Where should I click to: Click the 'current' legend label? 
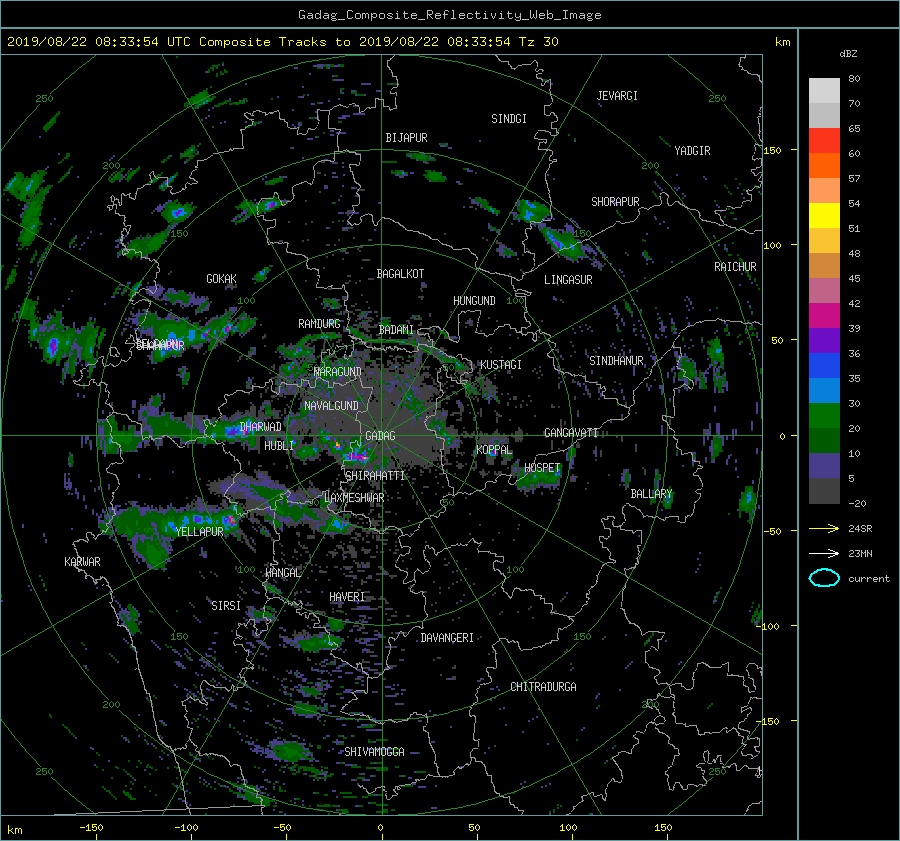869,579
